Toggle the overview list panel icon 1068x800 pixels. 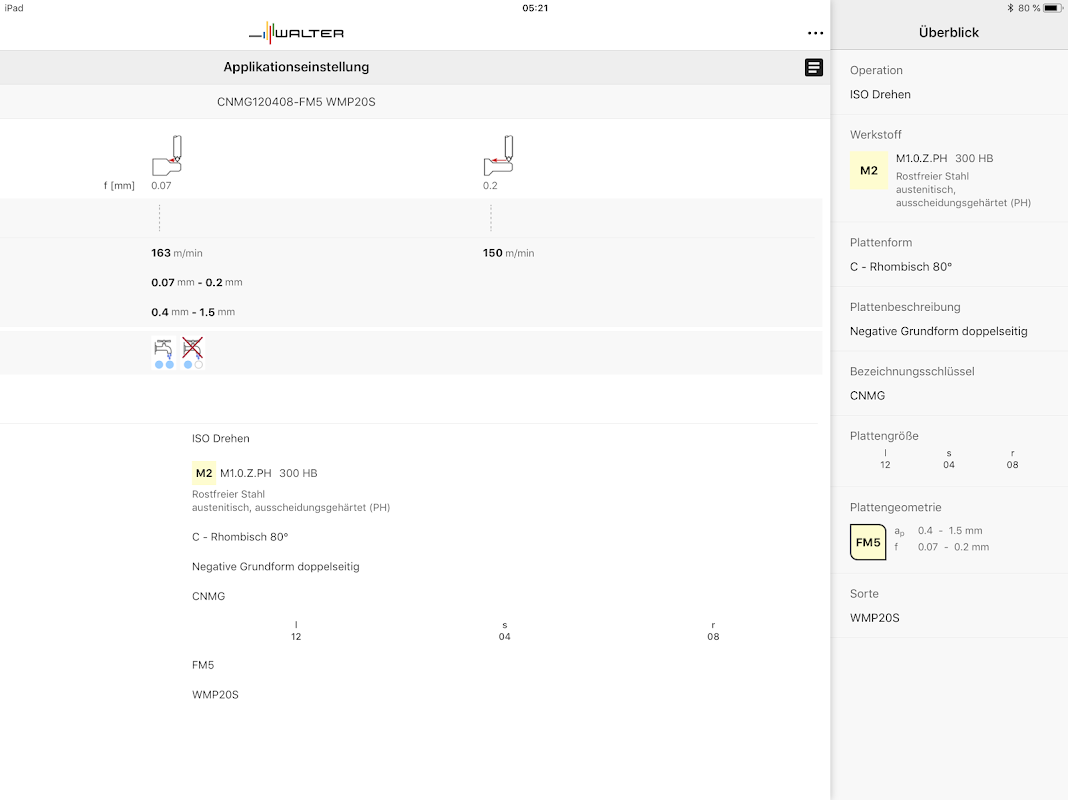click(813, 67)
